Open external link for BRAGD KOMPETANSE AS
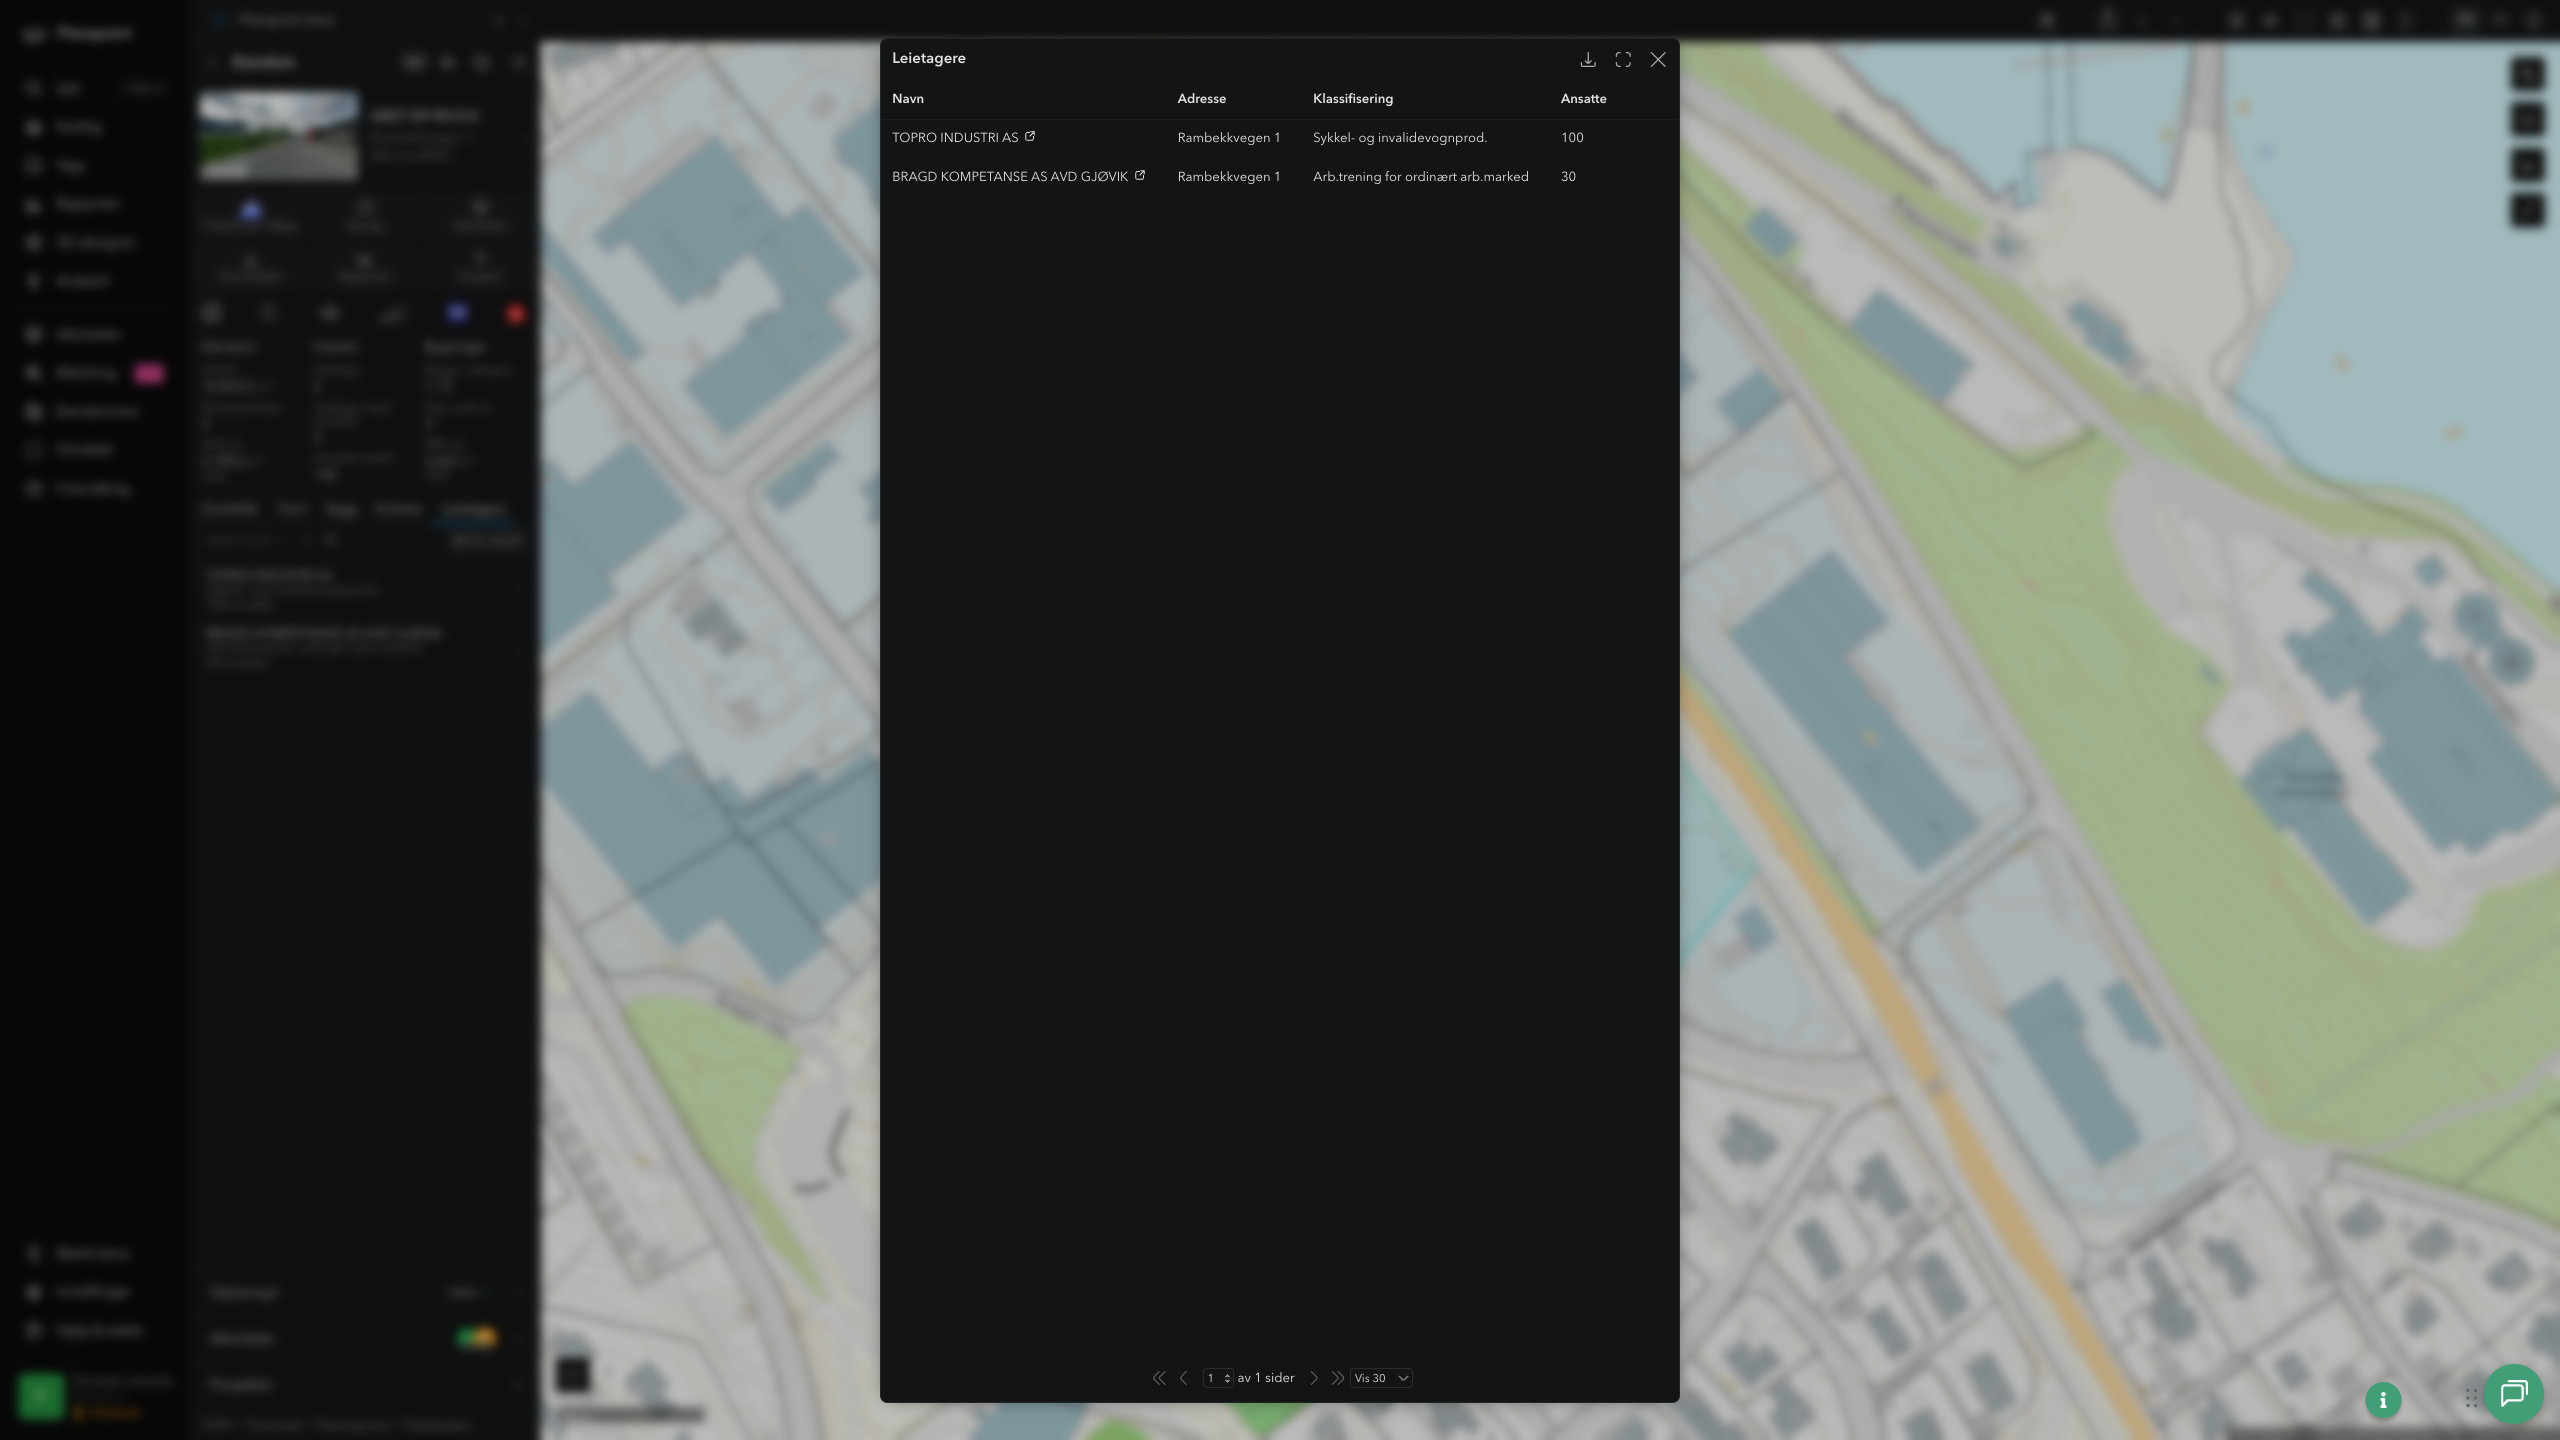This screenshot has height=1440, width=2560. [x=1140, y=176]
